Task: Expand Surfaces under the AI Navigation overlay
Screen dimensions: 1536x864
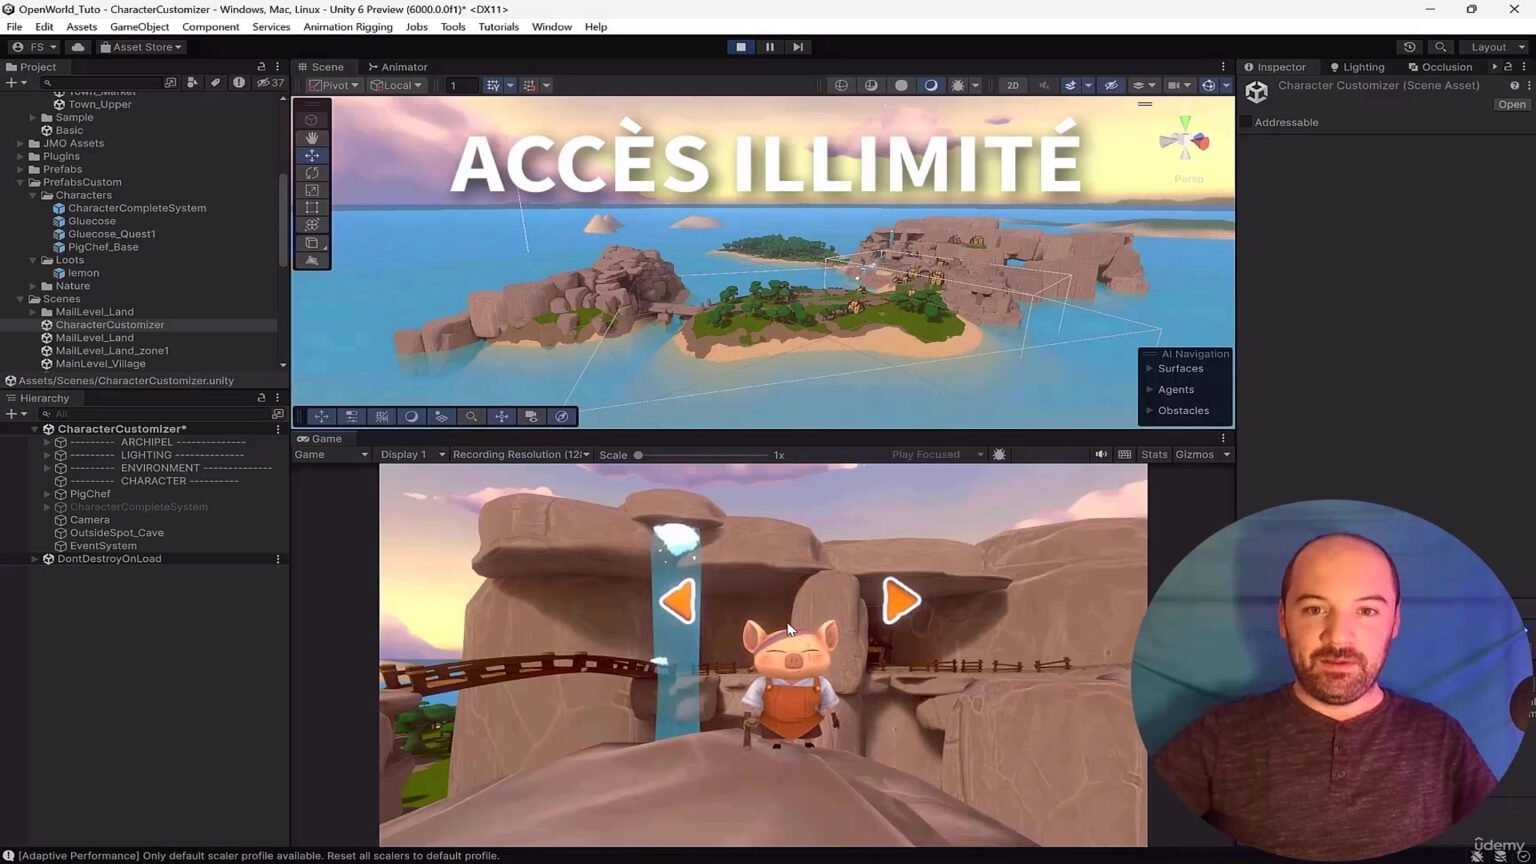Action: coord(1148,368)
